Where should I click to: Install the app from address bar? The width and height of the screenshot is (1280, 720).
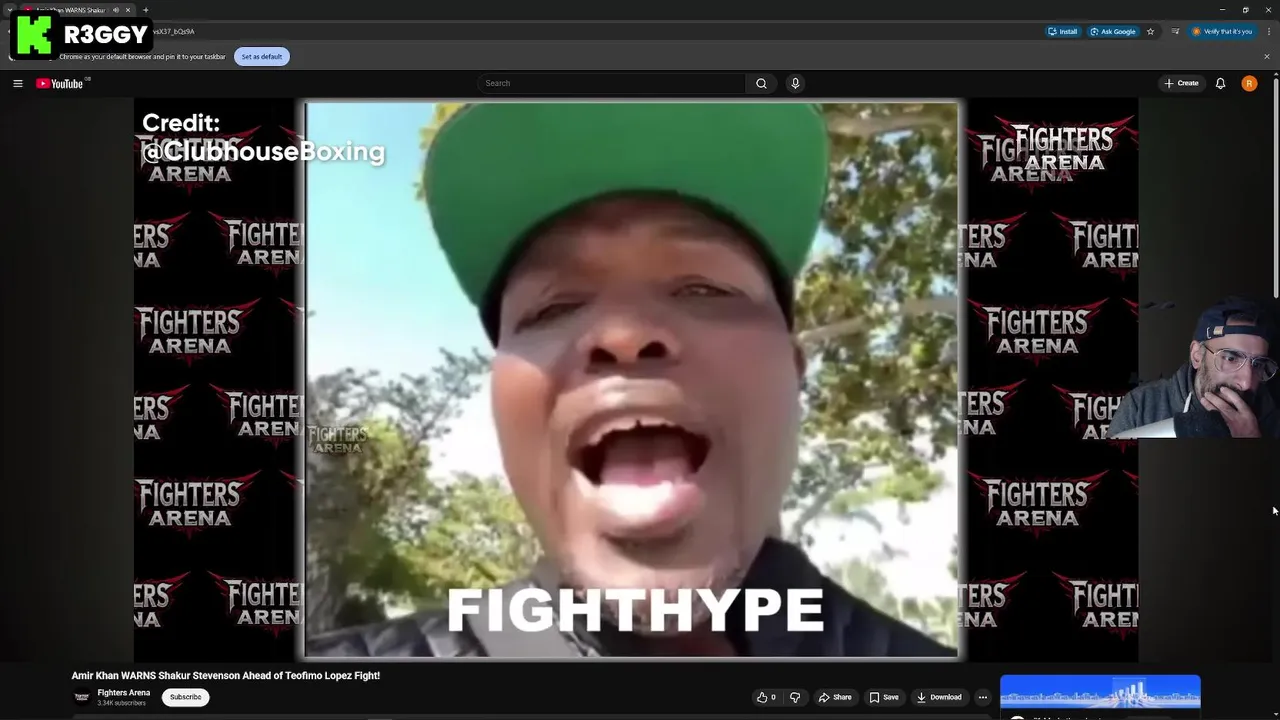1062,31
